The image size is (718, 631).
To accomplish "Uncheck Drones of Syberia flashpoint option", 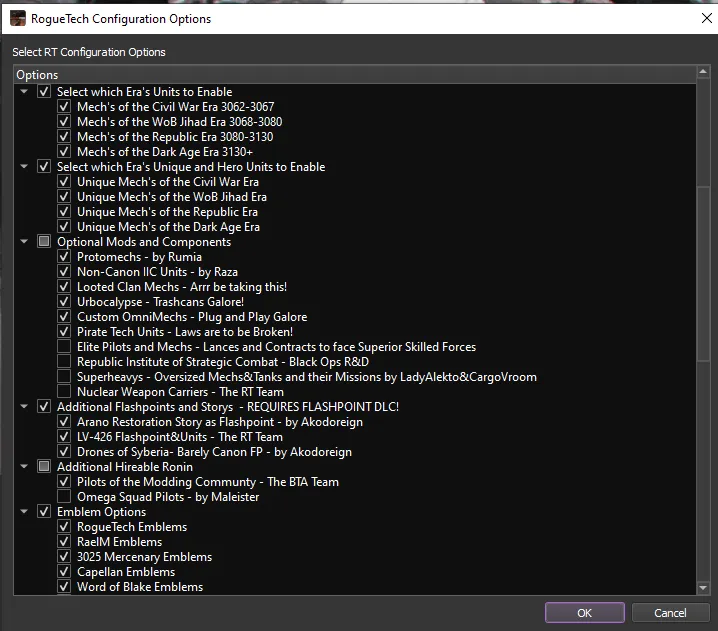I will tap(64, 451).
